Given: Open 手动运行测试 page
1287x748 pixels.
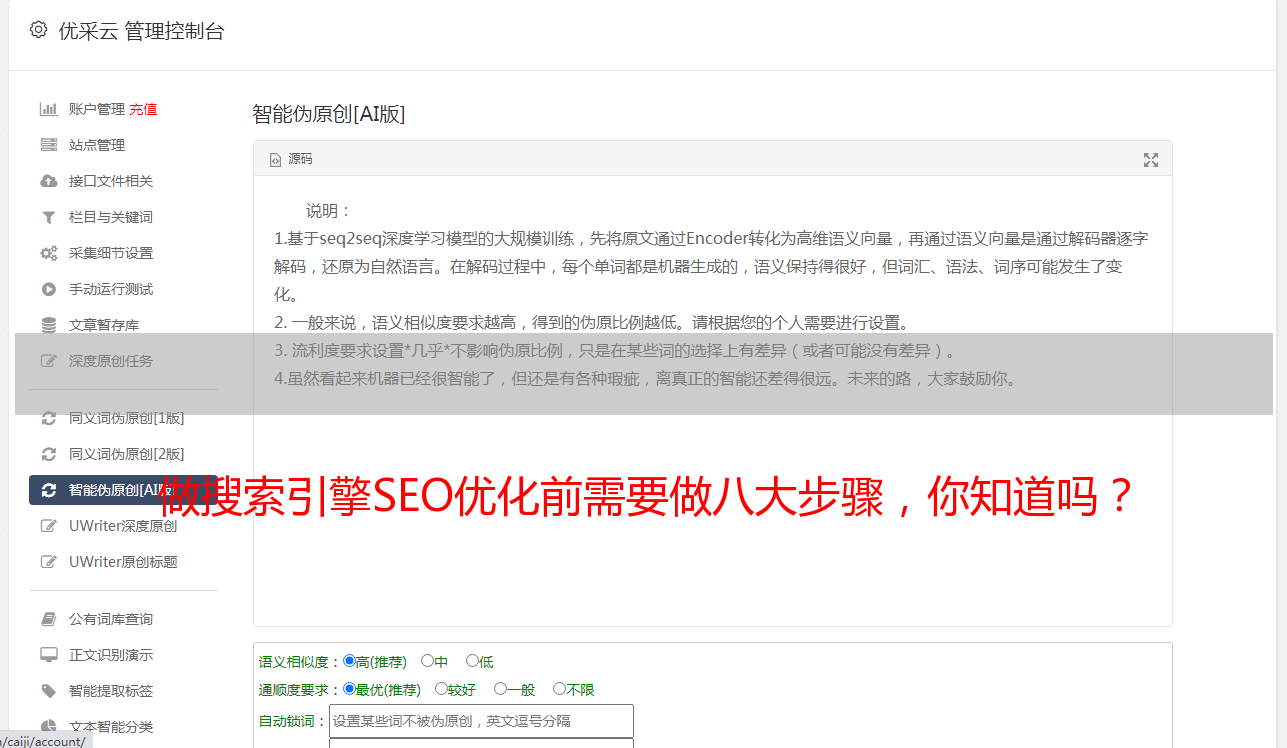Looking at the screenshot, I should click(x=111, y=289).
